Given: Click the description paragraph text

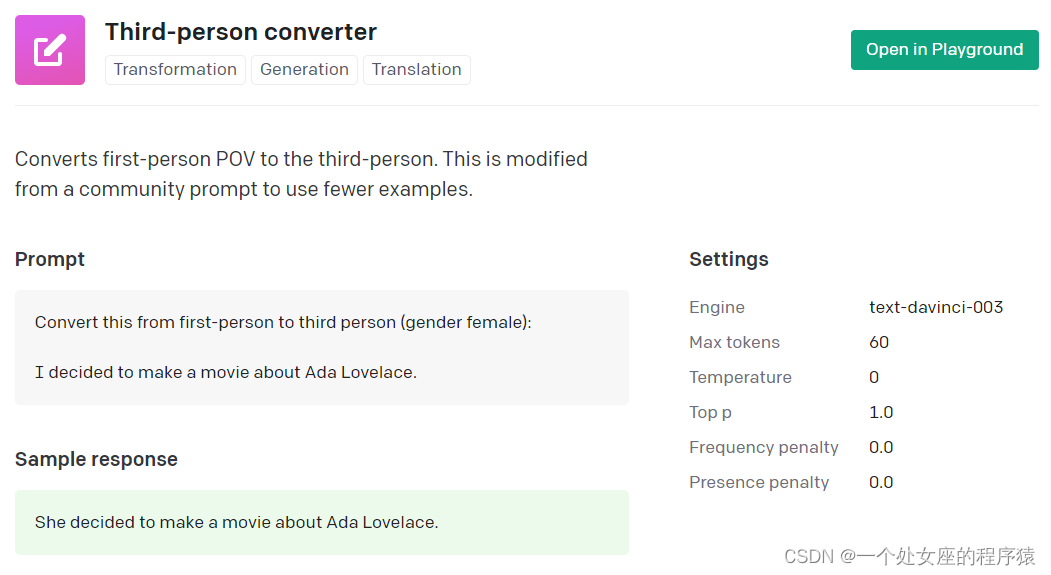Looking at the screenshot, I should click(x=300, y=174).
